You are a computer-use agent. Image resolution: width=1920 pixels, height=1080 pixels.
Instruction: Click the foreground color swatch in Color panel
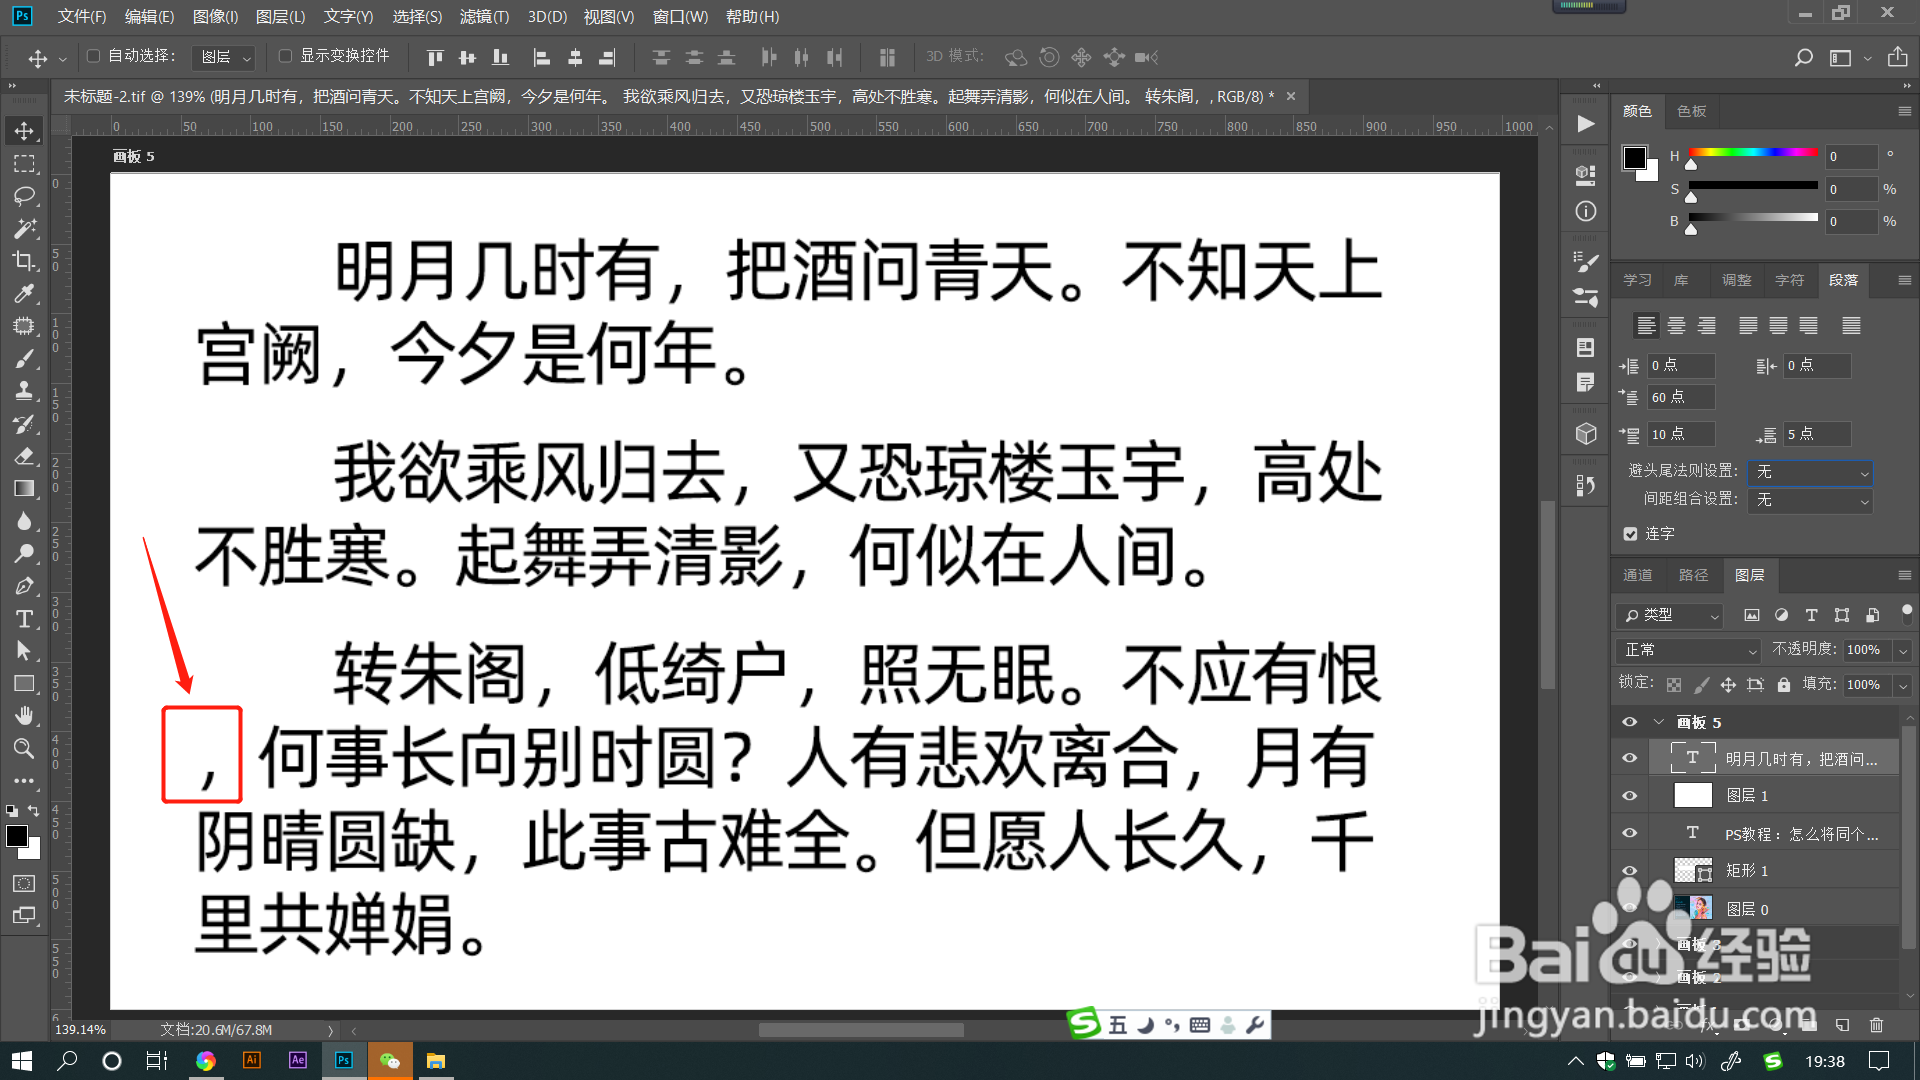click(x=1635, y=158)
